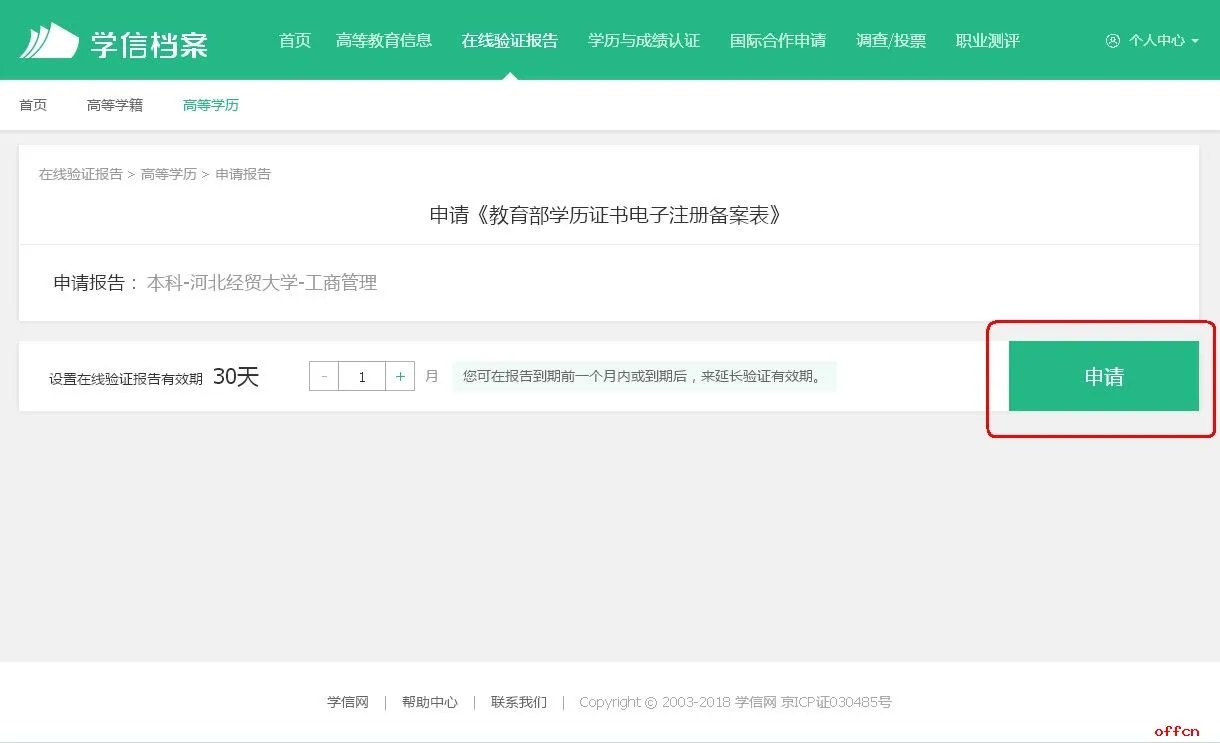Click the 申请 button to submit application
This screenshot has height=743, width=1220.
[x=1103, y=376]
